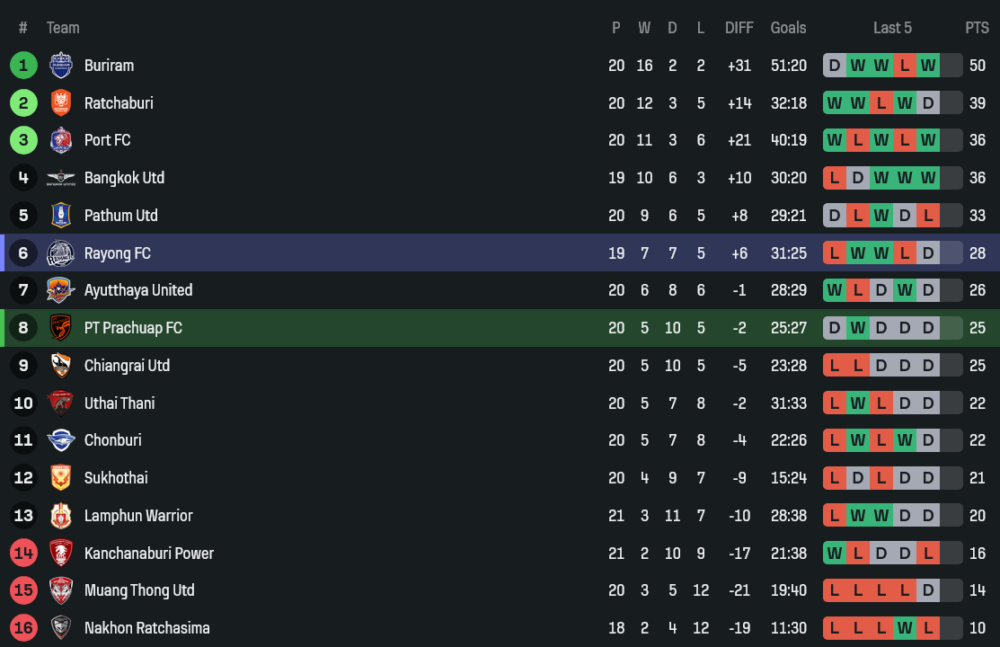Click the Ratchaburi club crest icon
Image resolution: width=1000 pixels, height=647 pixels.
tap(61, 103)
